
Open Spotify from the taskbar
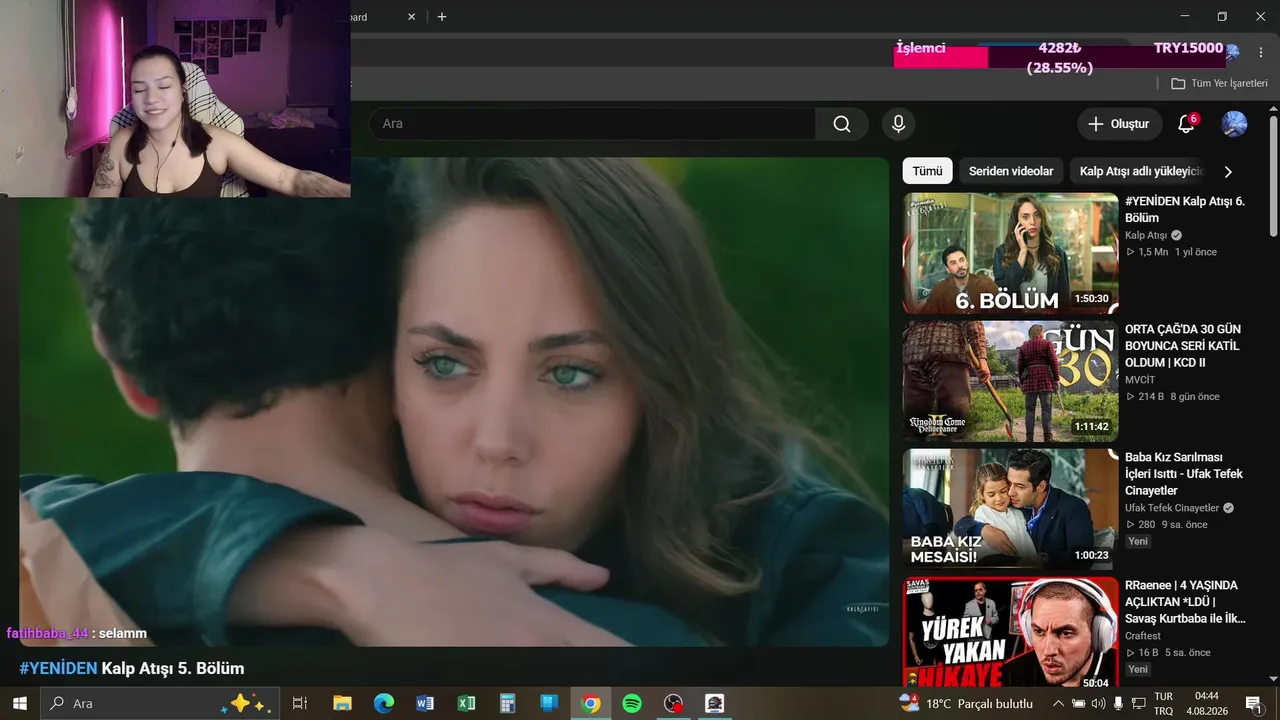[632, 703]
